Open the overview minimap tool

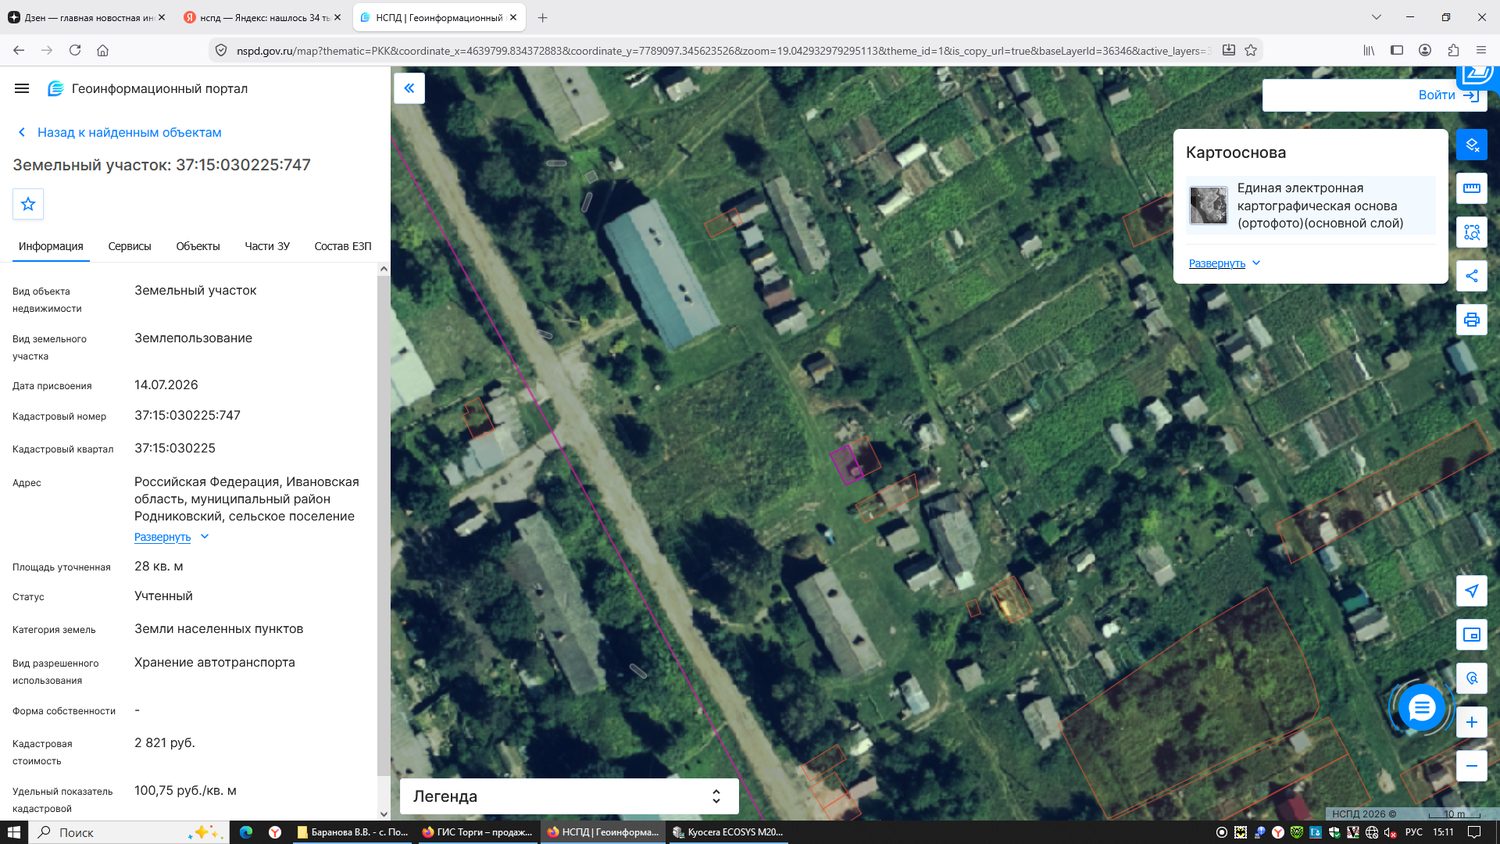pyautogui.click(x=1472, y=634)
